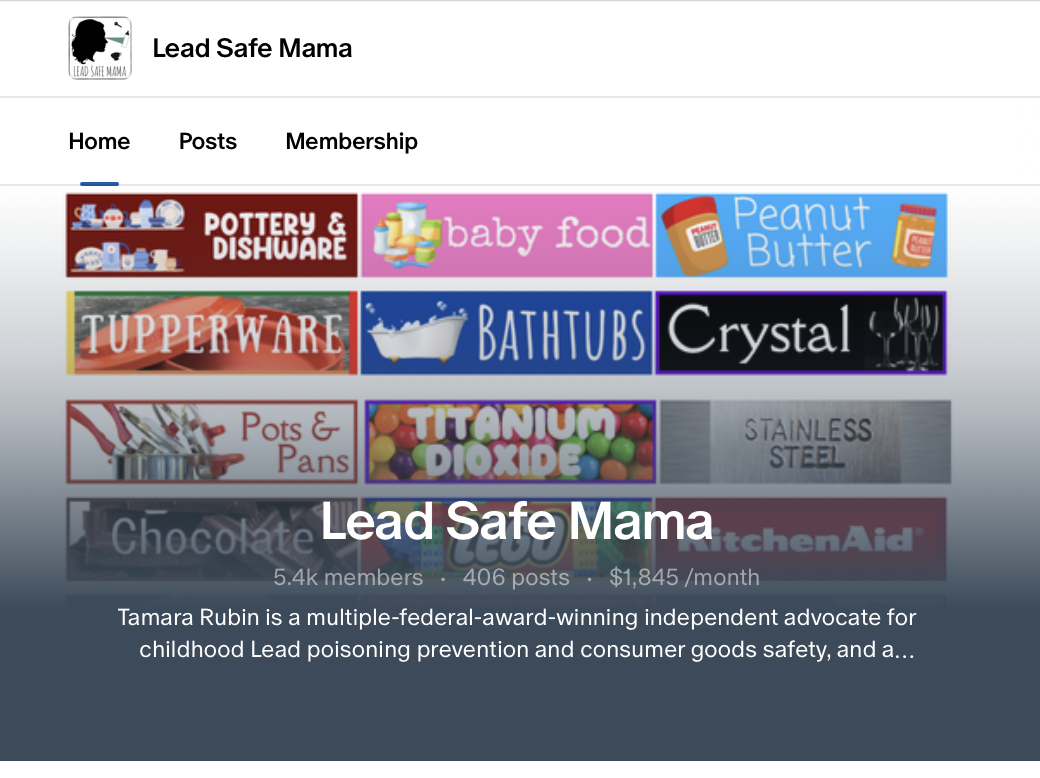Image resolution: width=1040 pixels, height=778 pixels.
Task: Open the Posts tab
Action: click(208, 141)
